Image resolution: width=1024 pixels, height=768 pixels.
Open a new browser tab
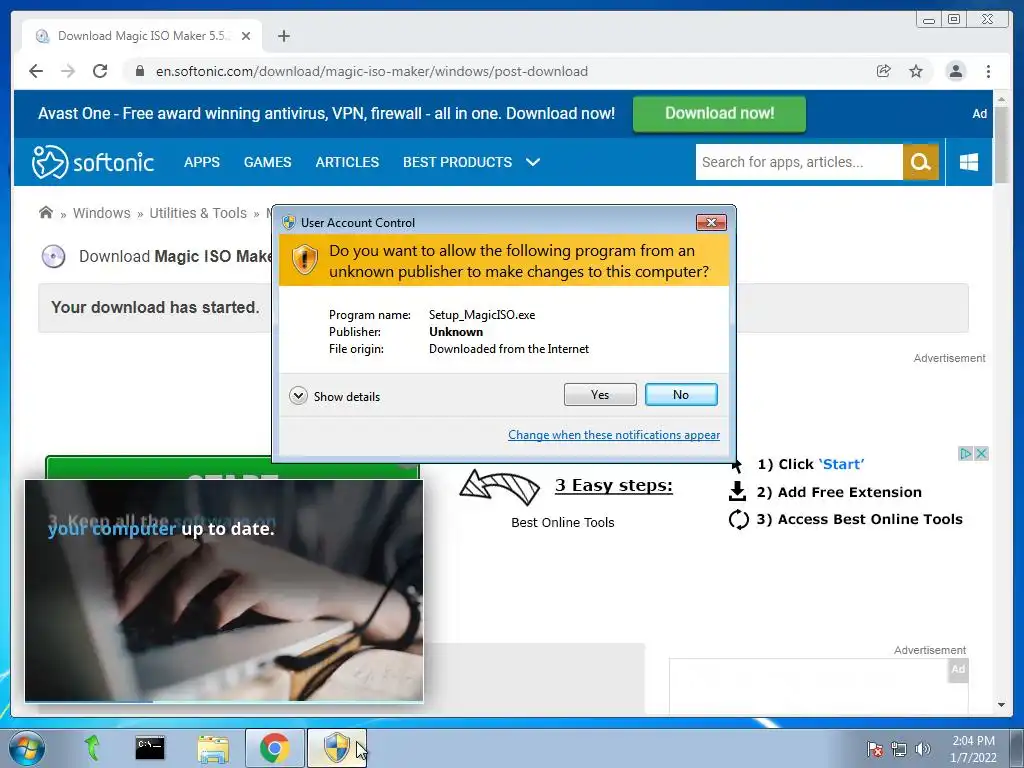click(x=283, y=36)
